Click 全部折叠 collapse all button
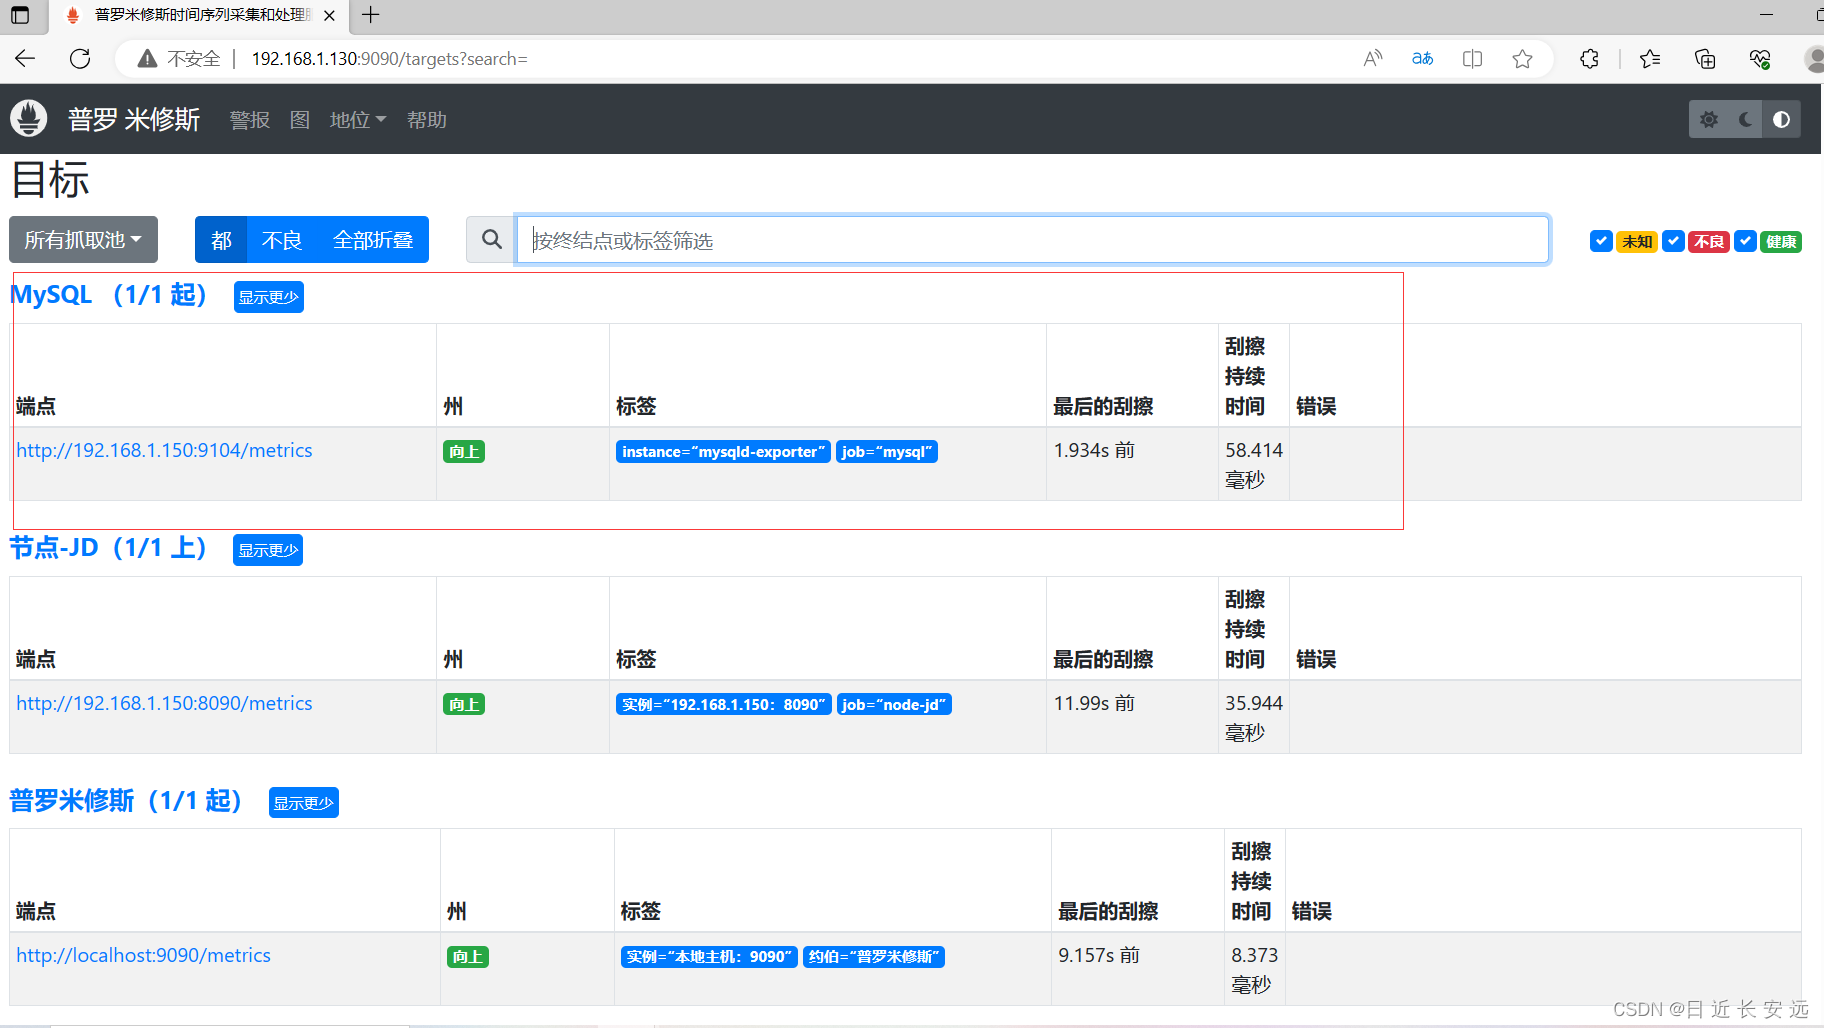 (x=373, y=240)
